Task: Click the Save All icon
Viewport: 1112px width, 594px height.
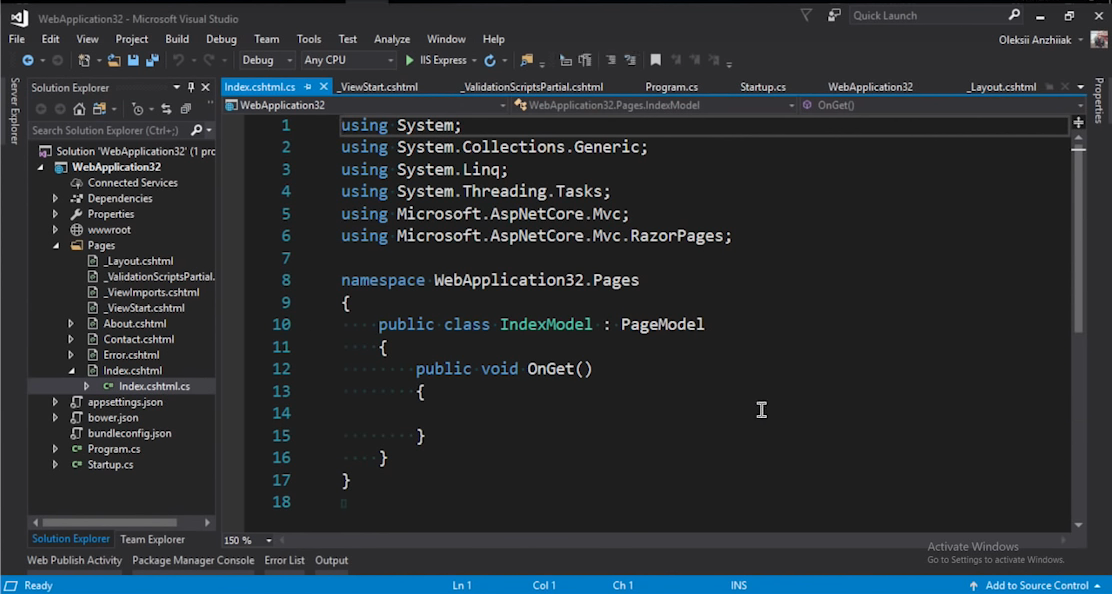Action: (152, 60)
